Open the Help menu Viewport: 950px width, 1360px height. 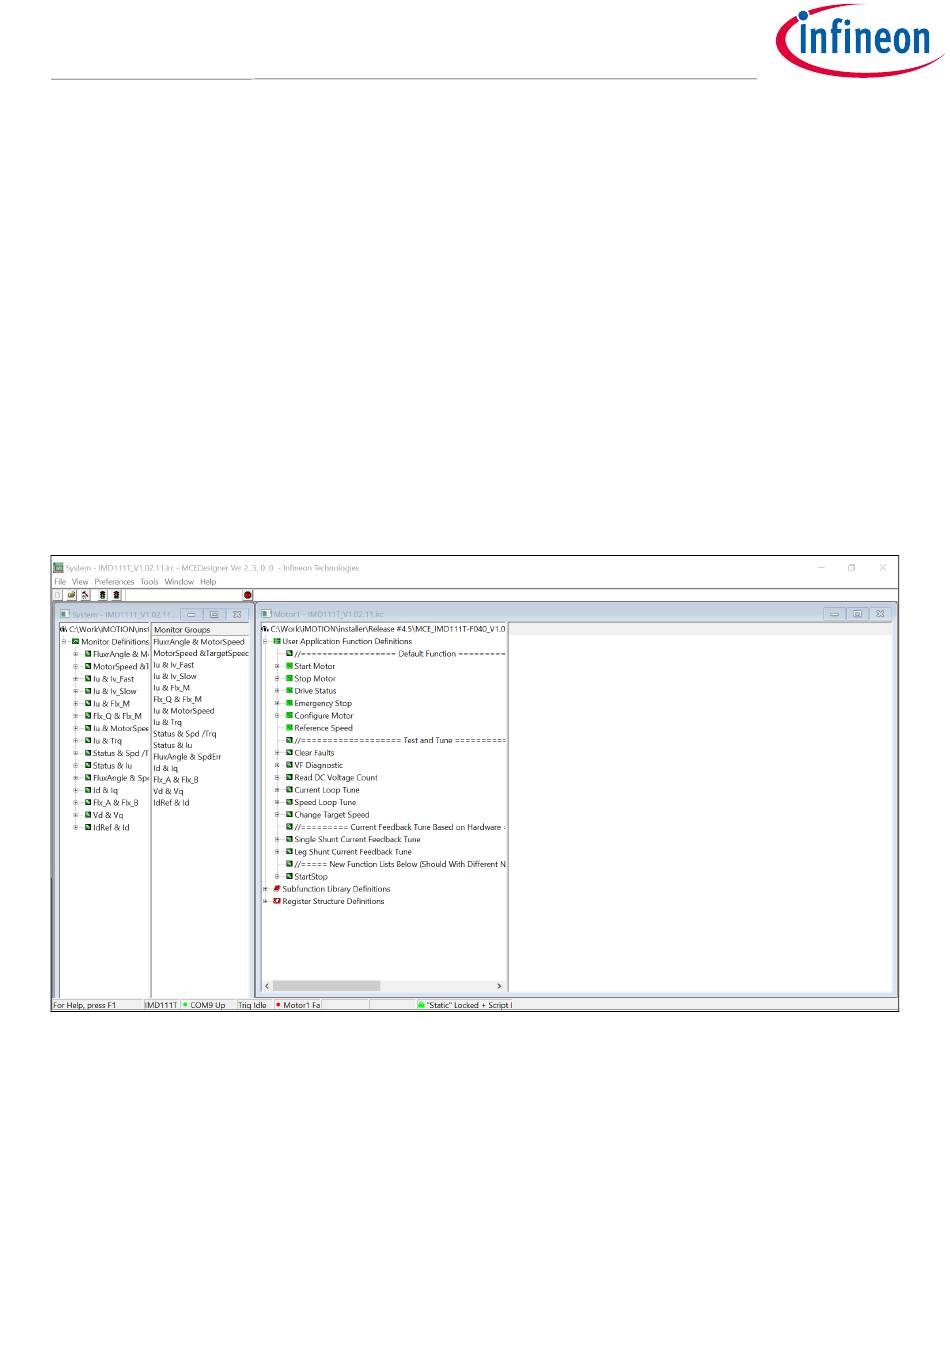[x=208, y=582]
